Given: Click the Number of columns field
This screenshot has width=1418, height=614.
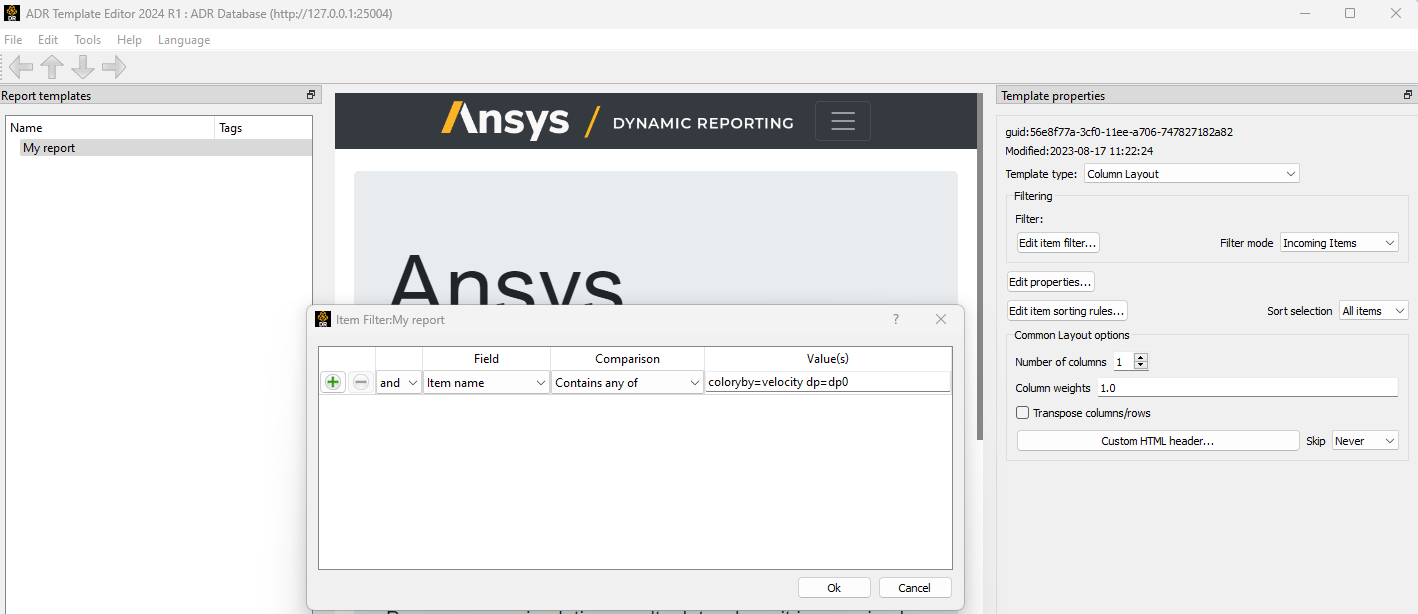Looking at the screenshot, I should pyautogui.click(x=1124, y=362).
